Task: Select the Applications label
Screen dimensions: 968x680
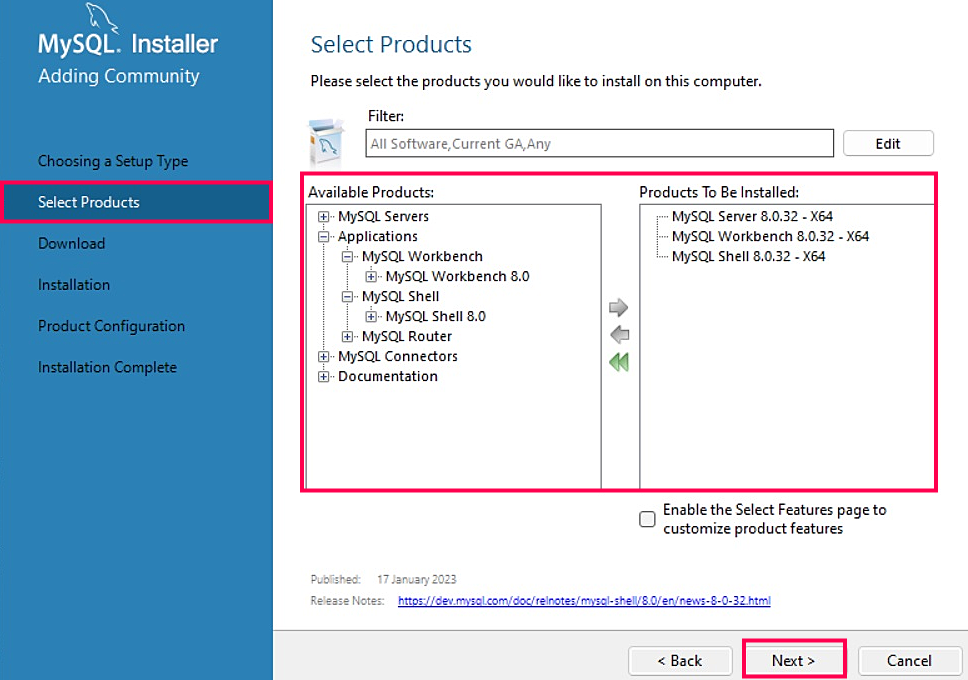Action: 378,237
